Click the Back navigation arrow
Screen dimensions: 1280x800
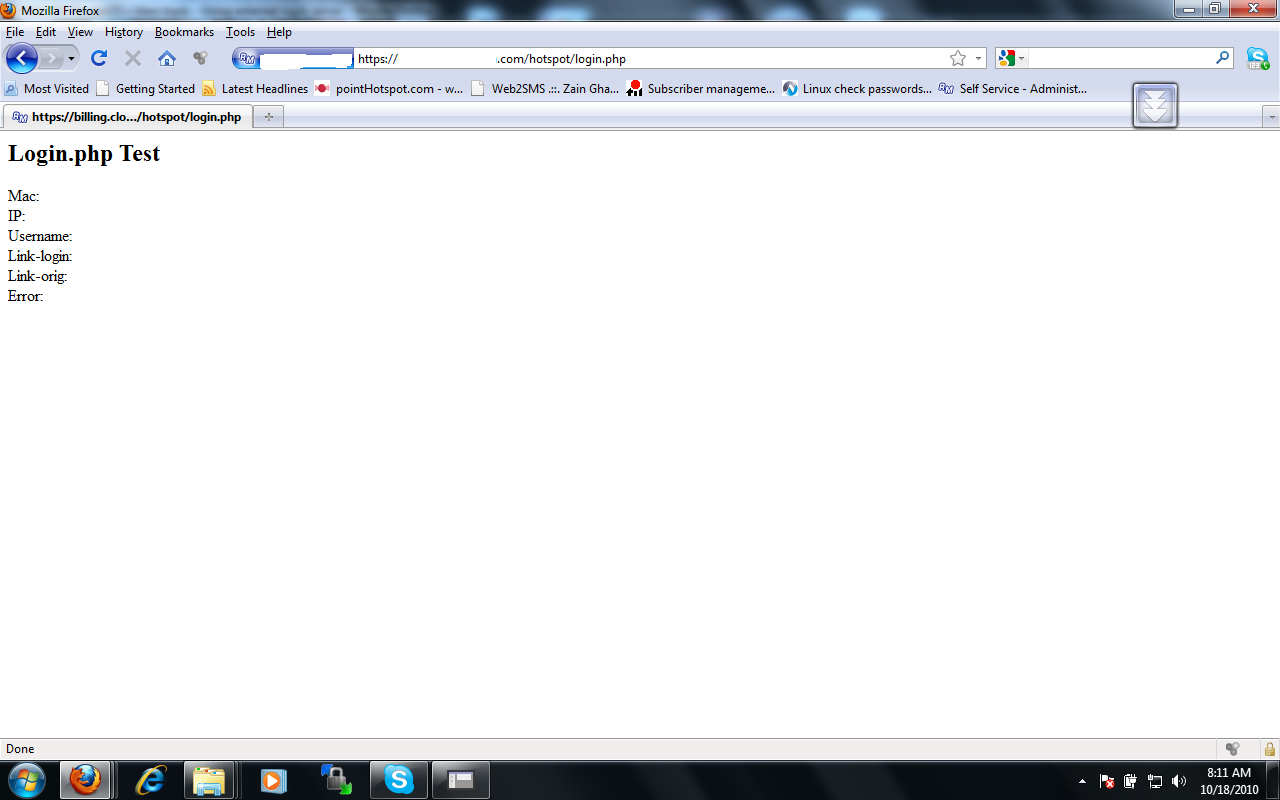coord(21,58)
